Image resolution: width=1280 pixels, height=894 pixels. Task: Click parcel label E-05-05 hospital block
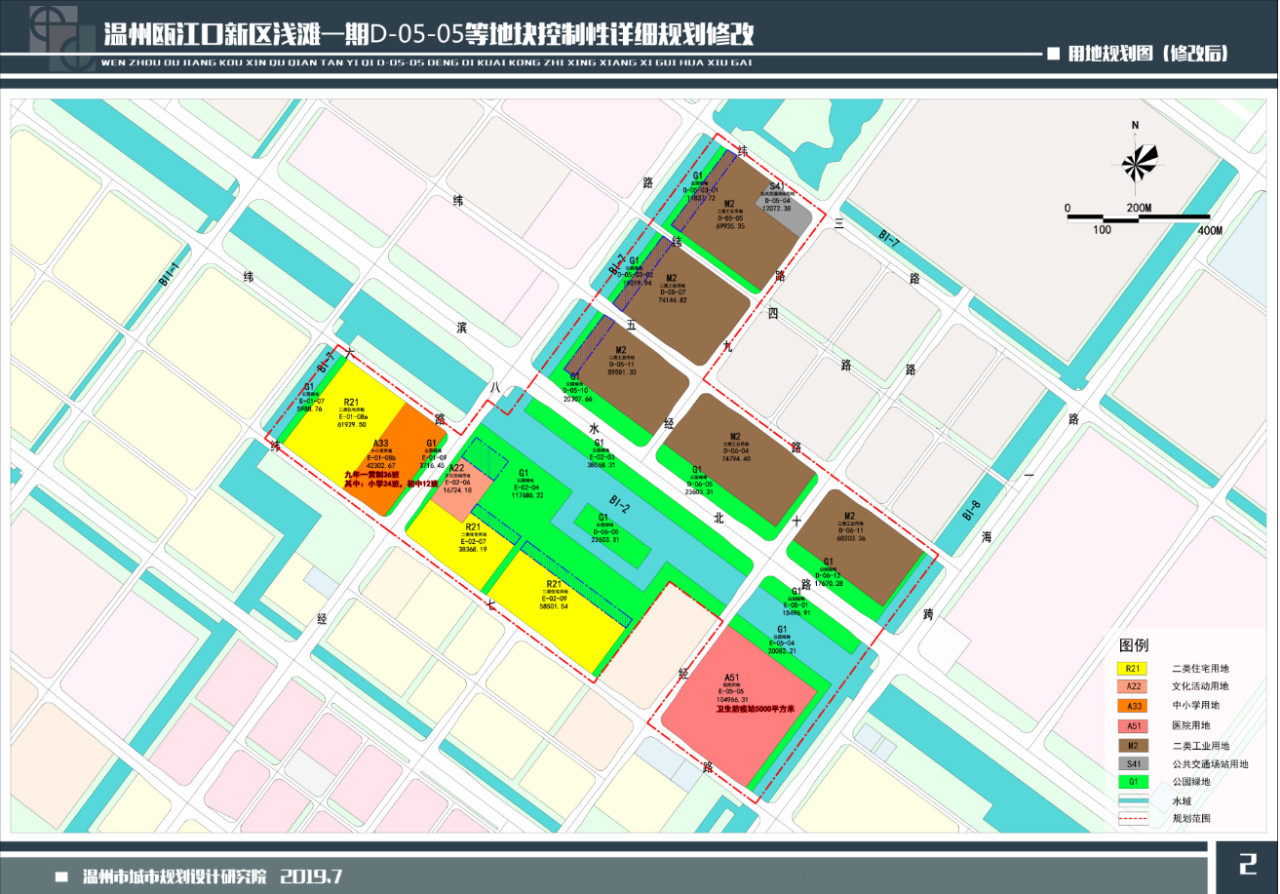point(732,689)
